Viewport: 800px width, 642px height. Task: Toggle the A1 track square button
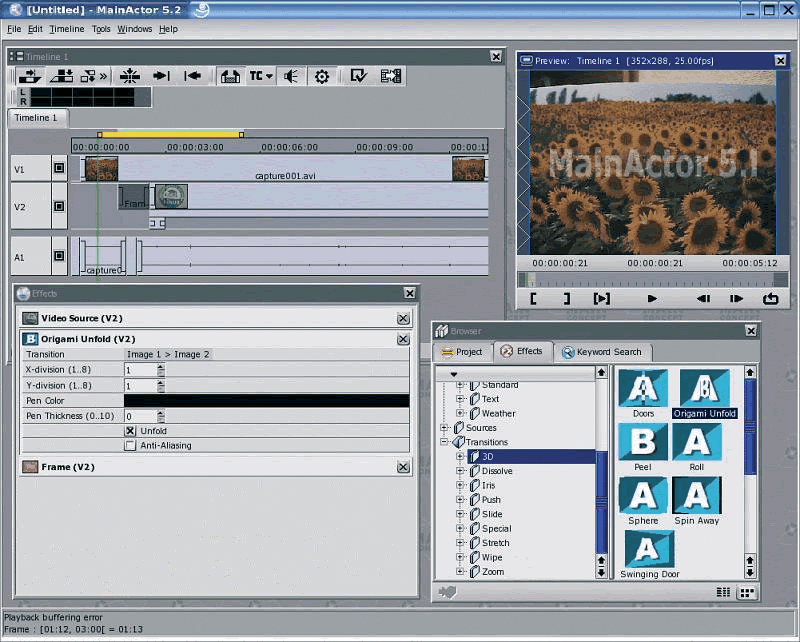click(x=59, y=256)
